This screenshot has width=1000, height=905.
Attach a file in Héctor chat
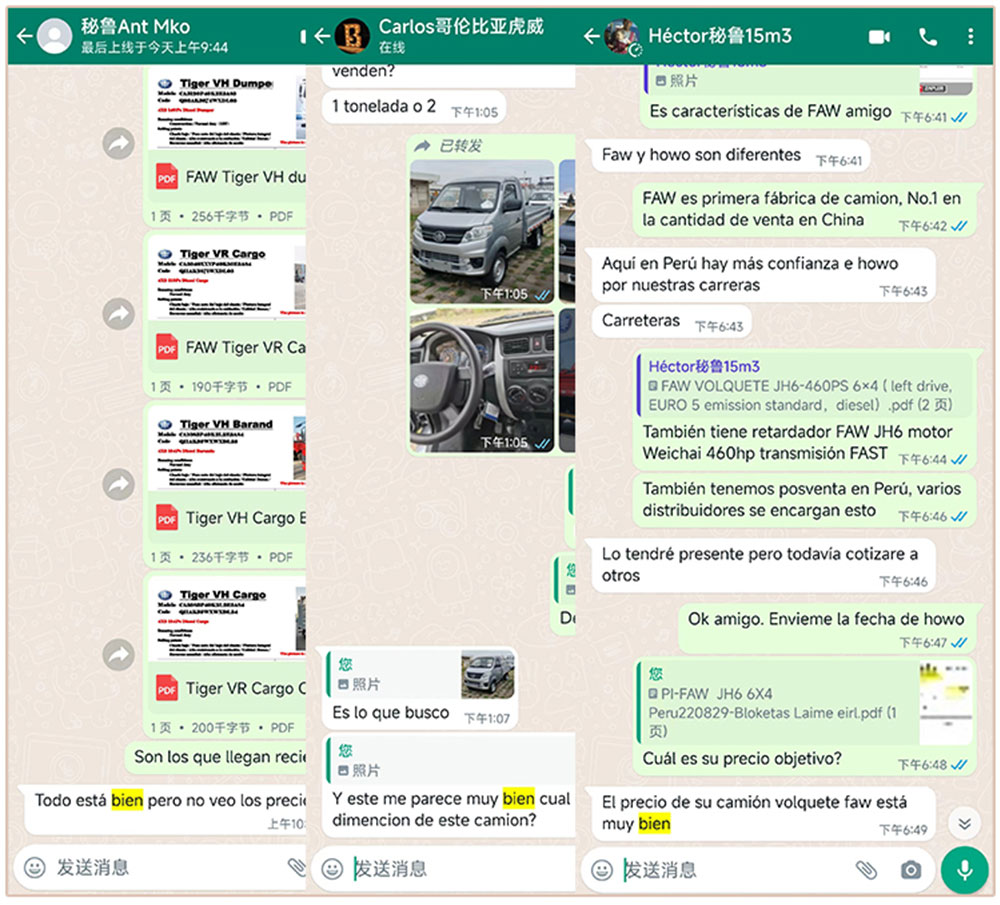coord(866,870)
